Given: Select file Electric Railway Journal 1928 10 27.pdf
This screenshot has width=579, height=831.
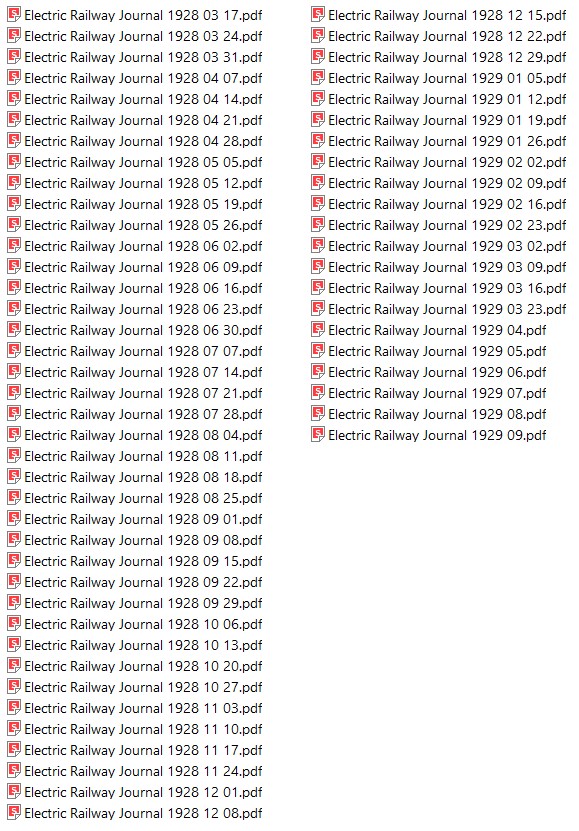Looking at the screenshot, I should click(x=135, y=687).
